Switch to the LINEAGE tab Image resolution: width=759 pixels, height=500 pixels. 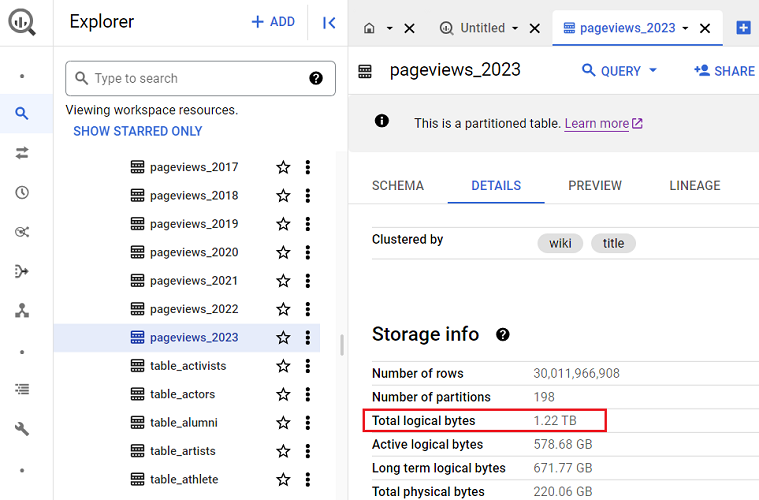pyautogui.click(x=695, y=185)
